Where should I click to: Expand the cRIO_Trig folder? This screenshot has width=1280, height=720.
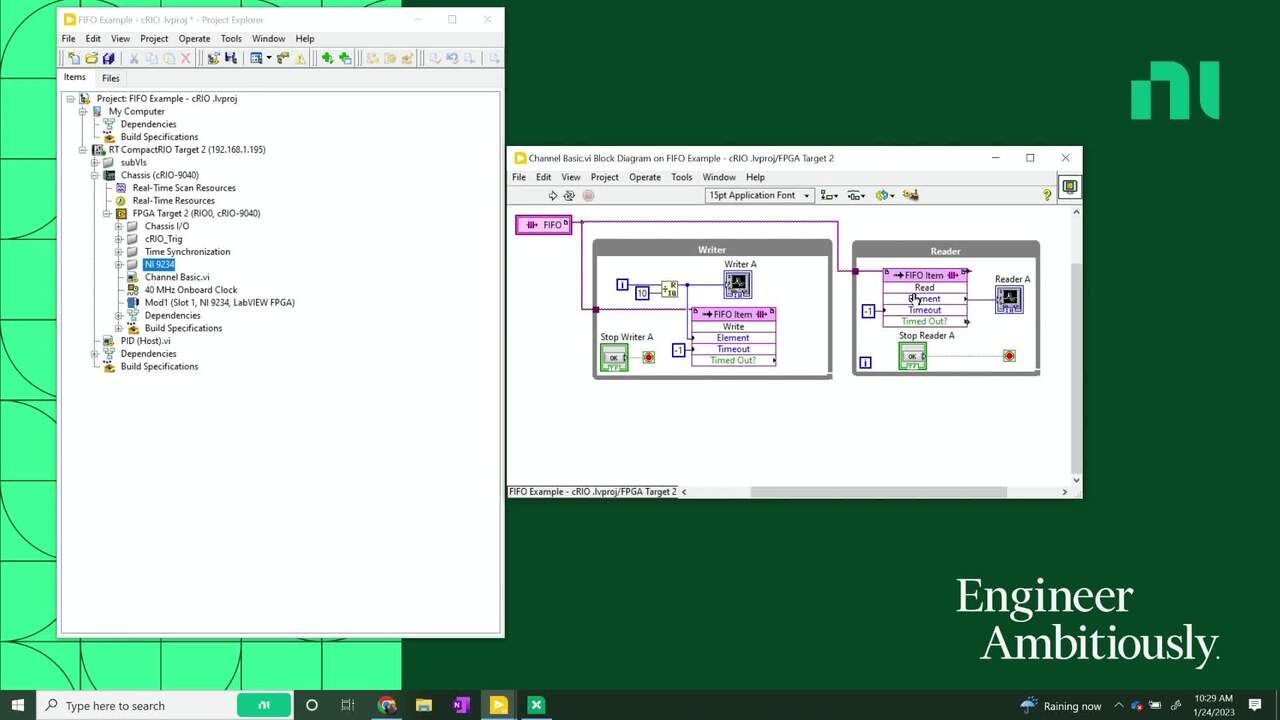[119, 239]
